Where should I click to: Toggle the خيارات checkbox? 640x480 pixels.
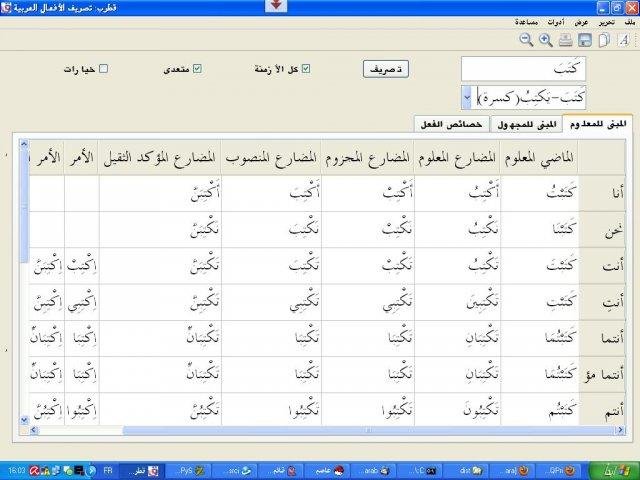pos(103,69)
